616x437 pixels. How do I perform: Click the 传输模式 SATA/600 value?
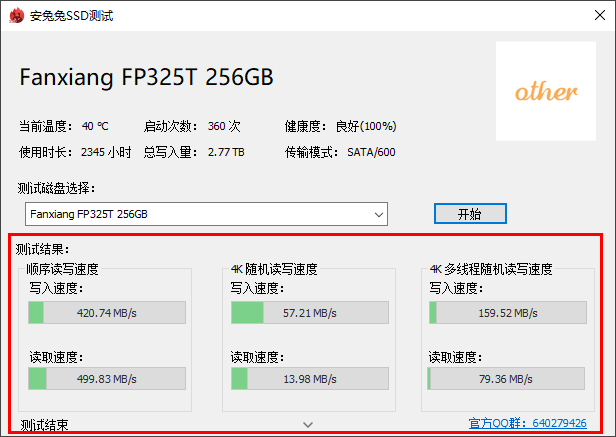tap(371, 152)
